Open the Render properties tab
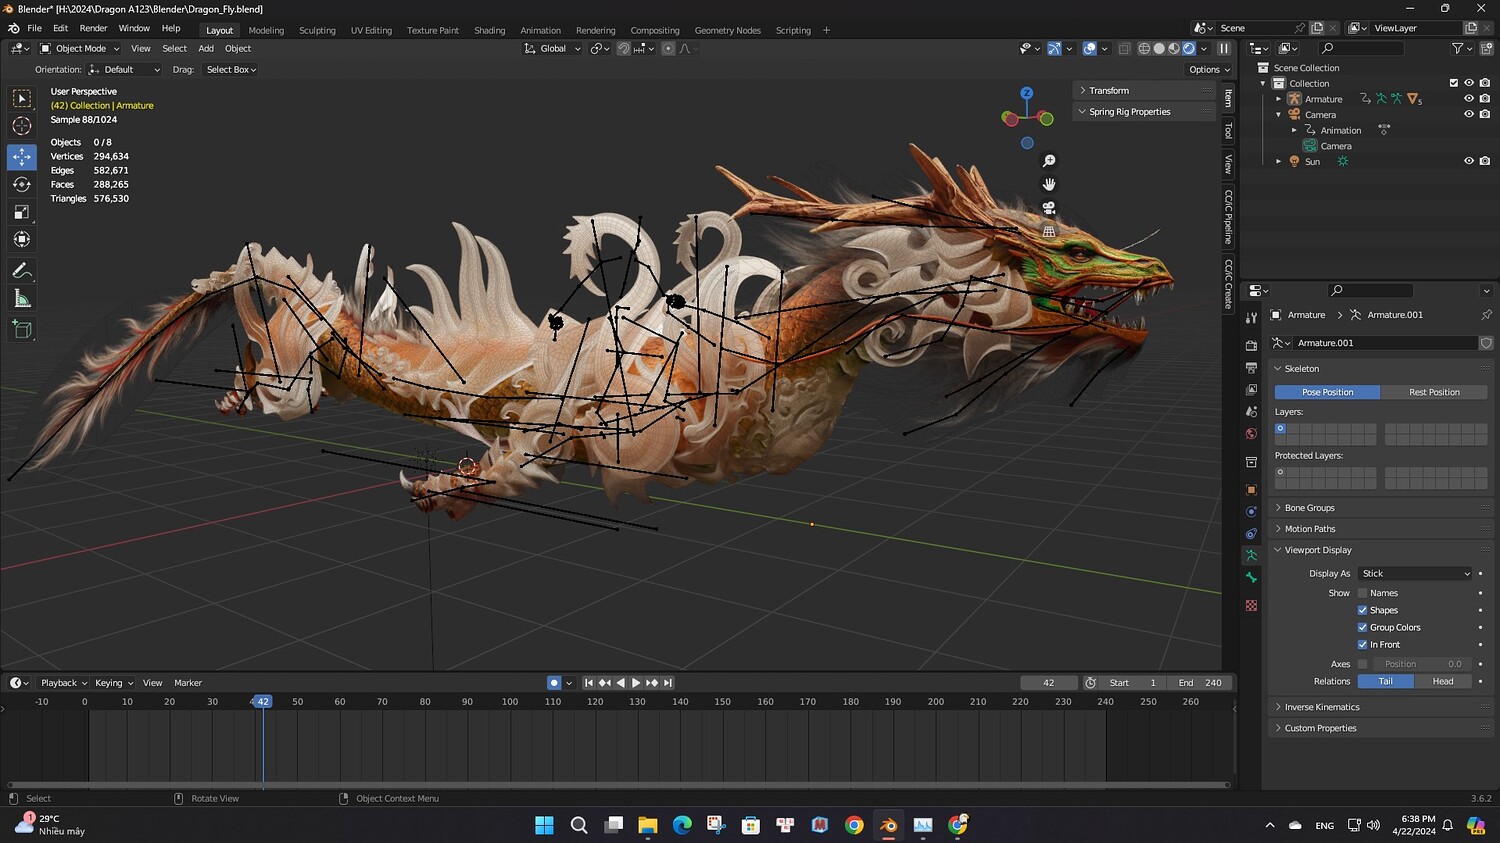Screen dimensions: 1500x843 coord(1251,345)
